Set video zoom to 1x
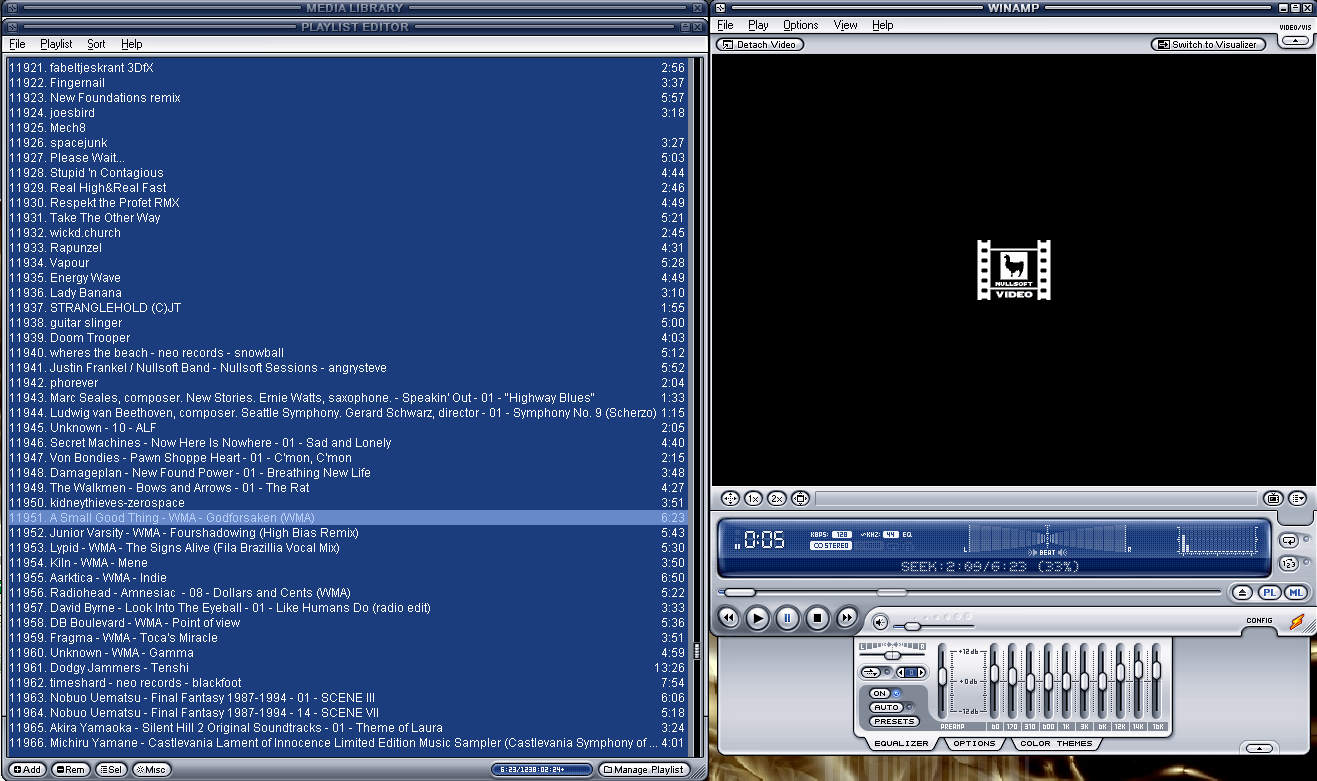Viewport: 1317px width, 781px height. [x=753, y=498]
